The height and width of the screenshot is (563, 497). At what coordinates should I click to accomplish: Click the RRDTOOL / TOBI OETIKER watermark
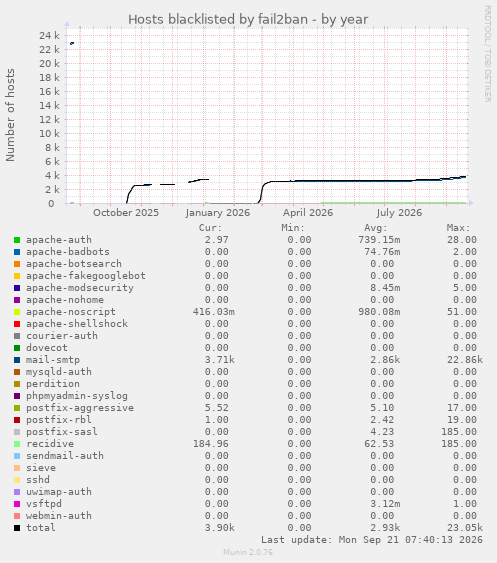pos(487,54)
